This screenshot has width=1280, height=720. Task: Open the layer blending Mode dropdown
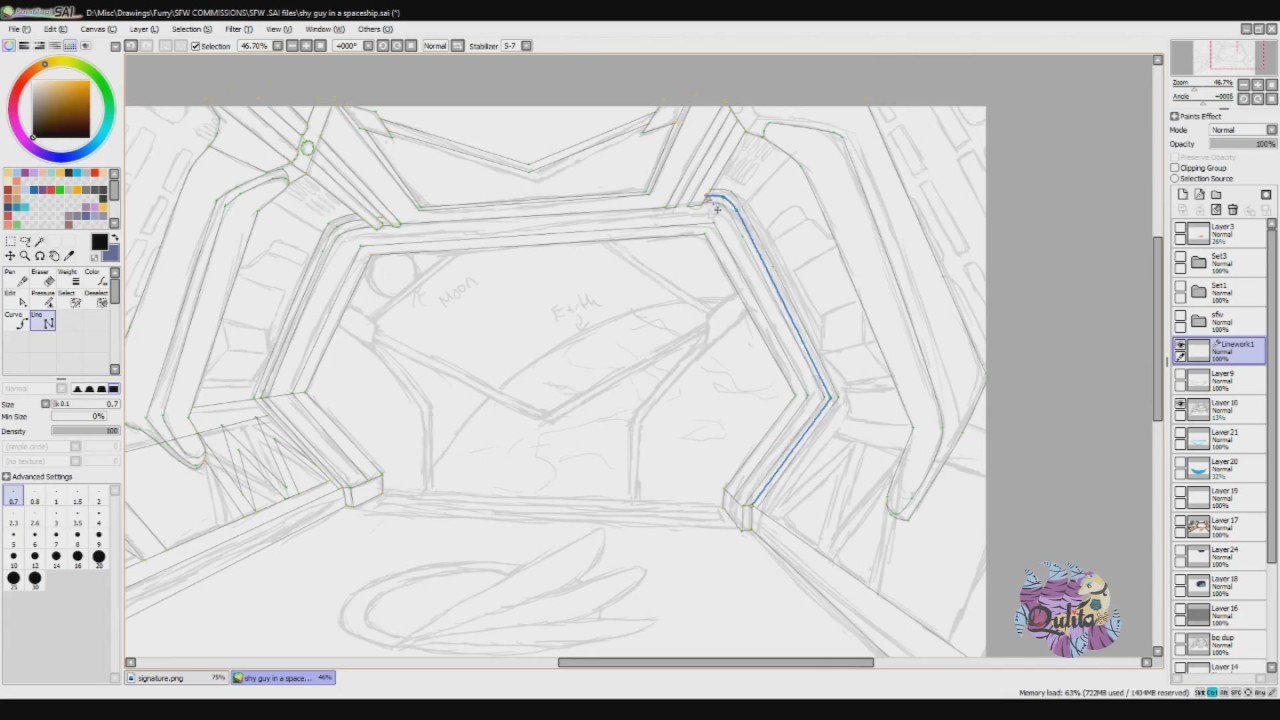[1243, 130]
